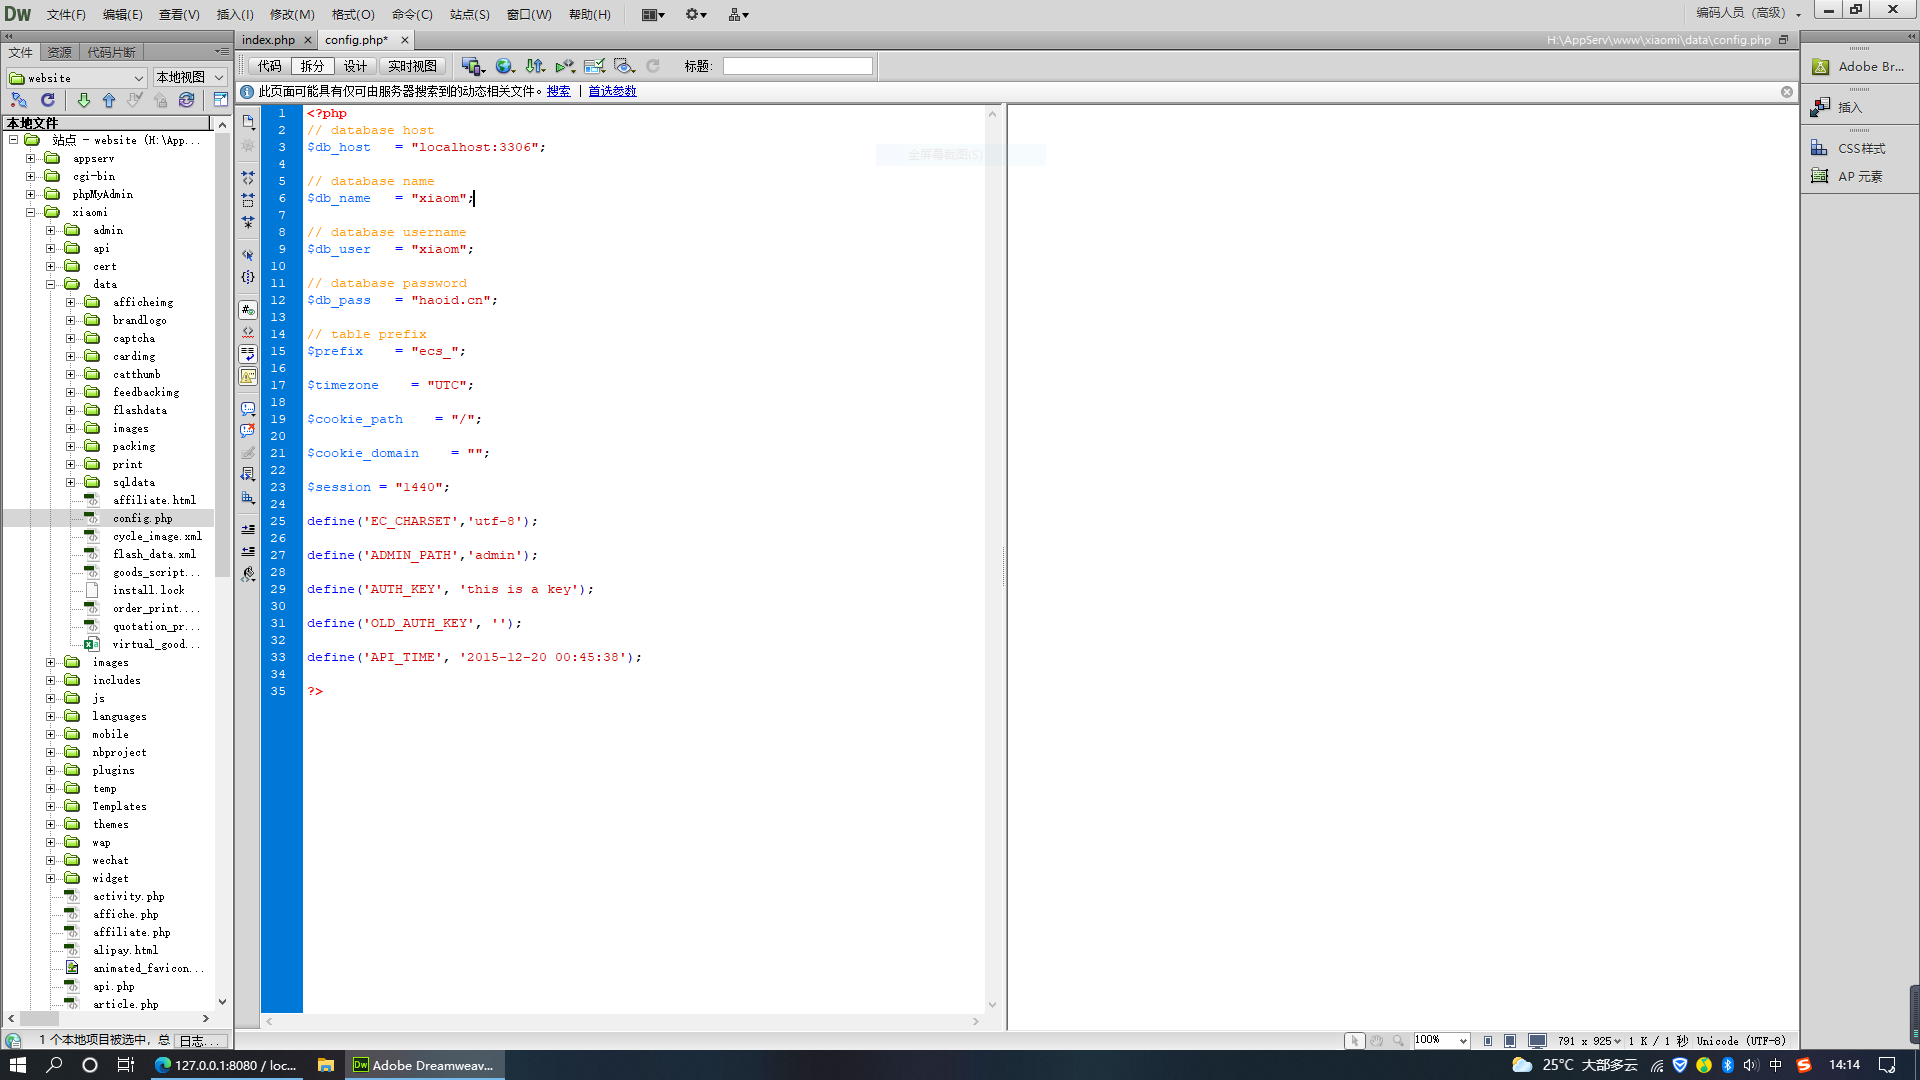Image resolution: width=1920 pixels, height=1080 pixels.
Task: Enable 实时视图 live view
Action: (412, 66)
